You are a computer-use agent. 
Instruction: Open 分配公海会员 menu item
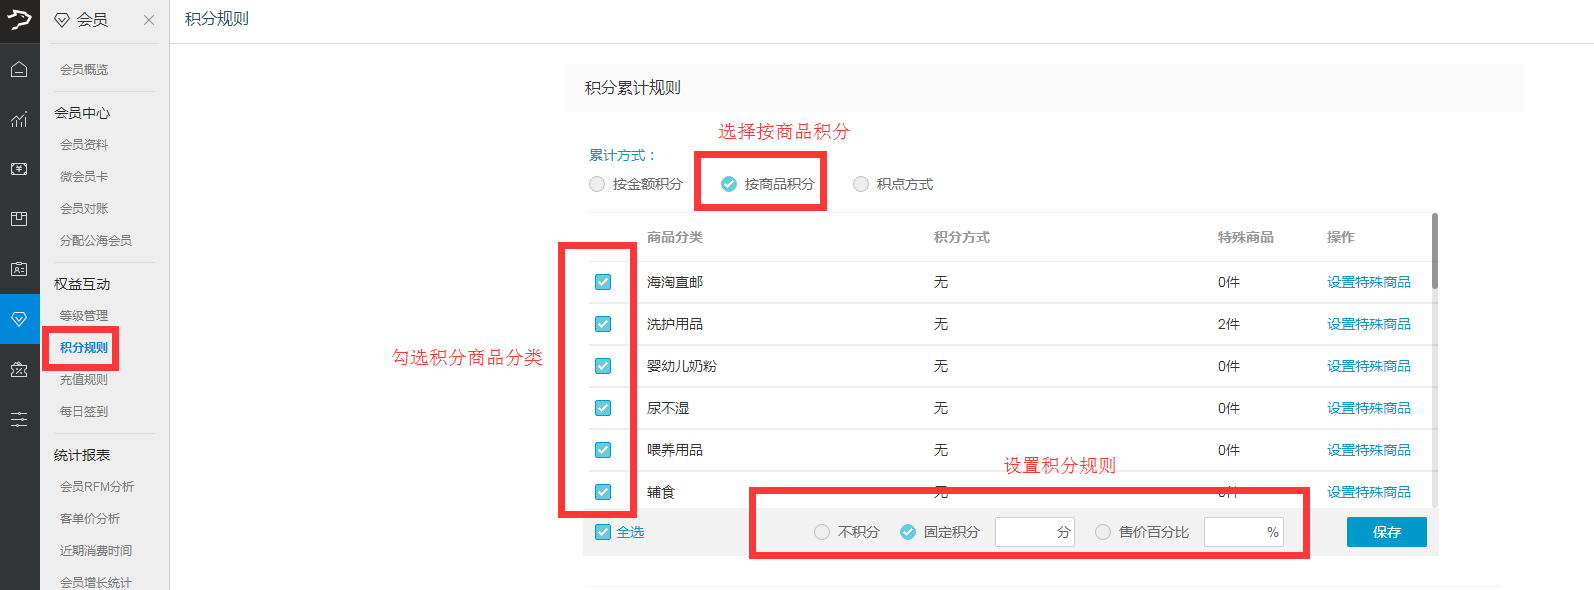96,241
